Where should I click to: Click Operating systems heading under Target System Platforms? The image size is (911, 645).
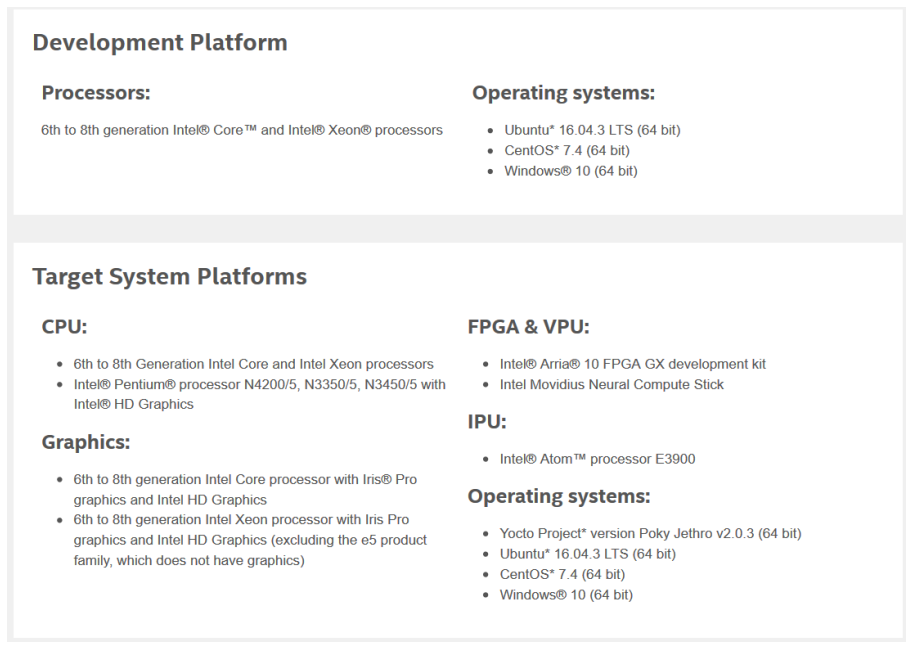tap(559, 496)
